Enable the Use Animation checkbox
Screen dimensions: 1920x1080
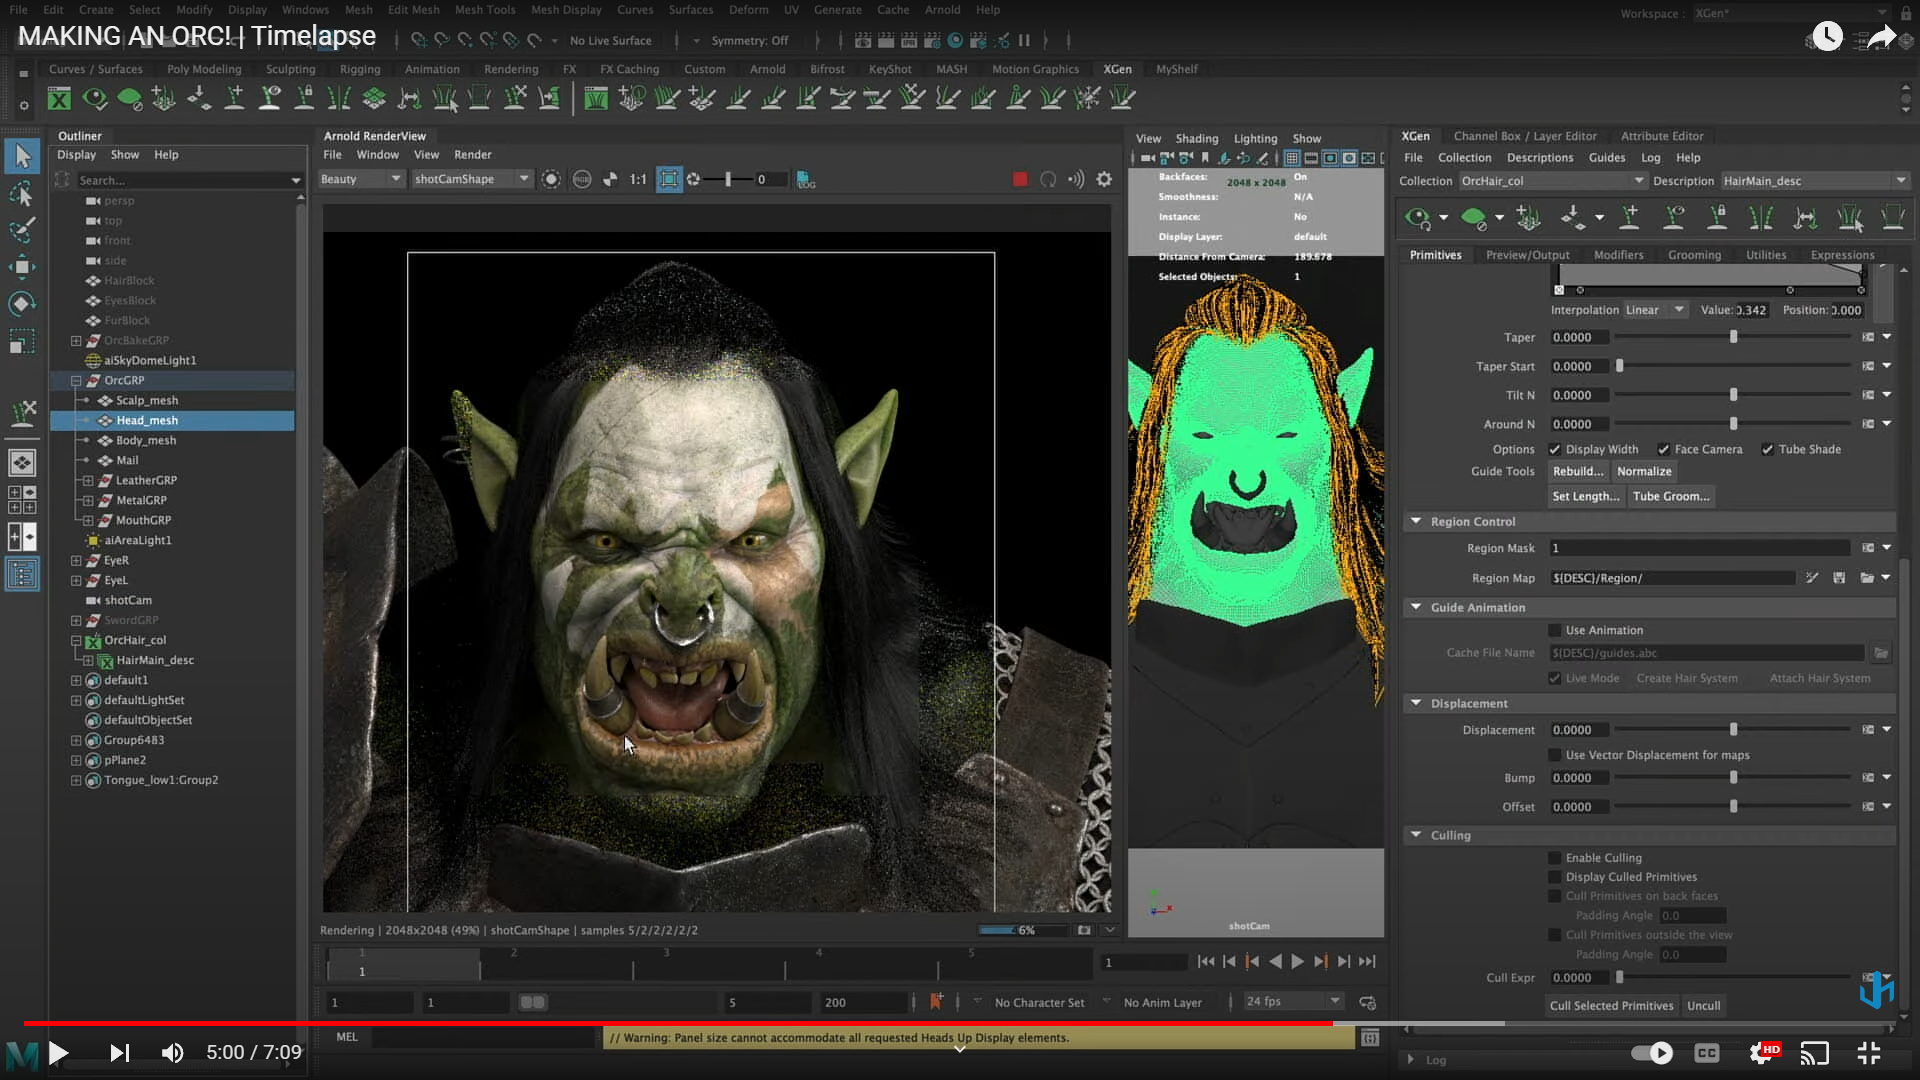(1555, 630)
